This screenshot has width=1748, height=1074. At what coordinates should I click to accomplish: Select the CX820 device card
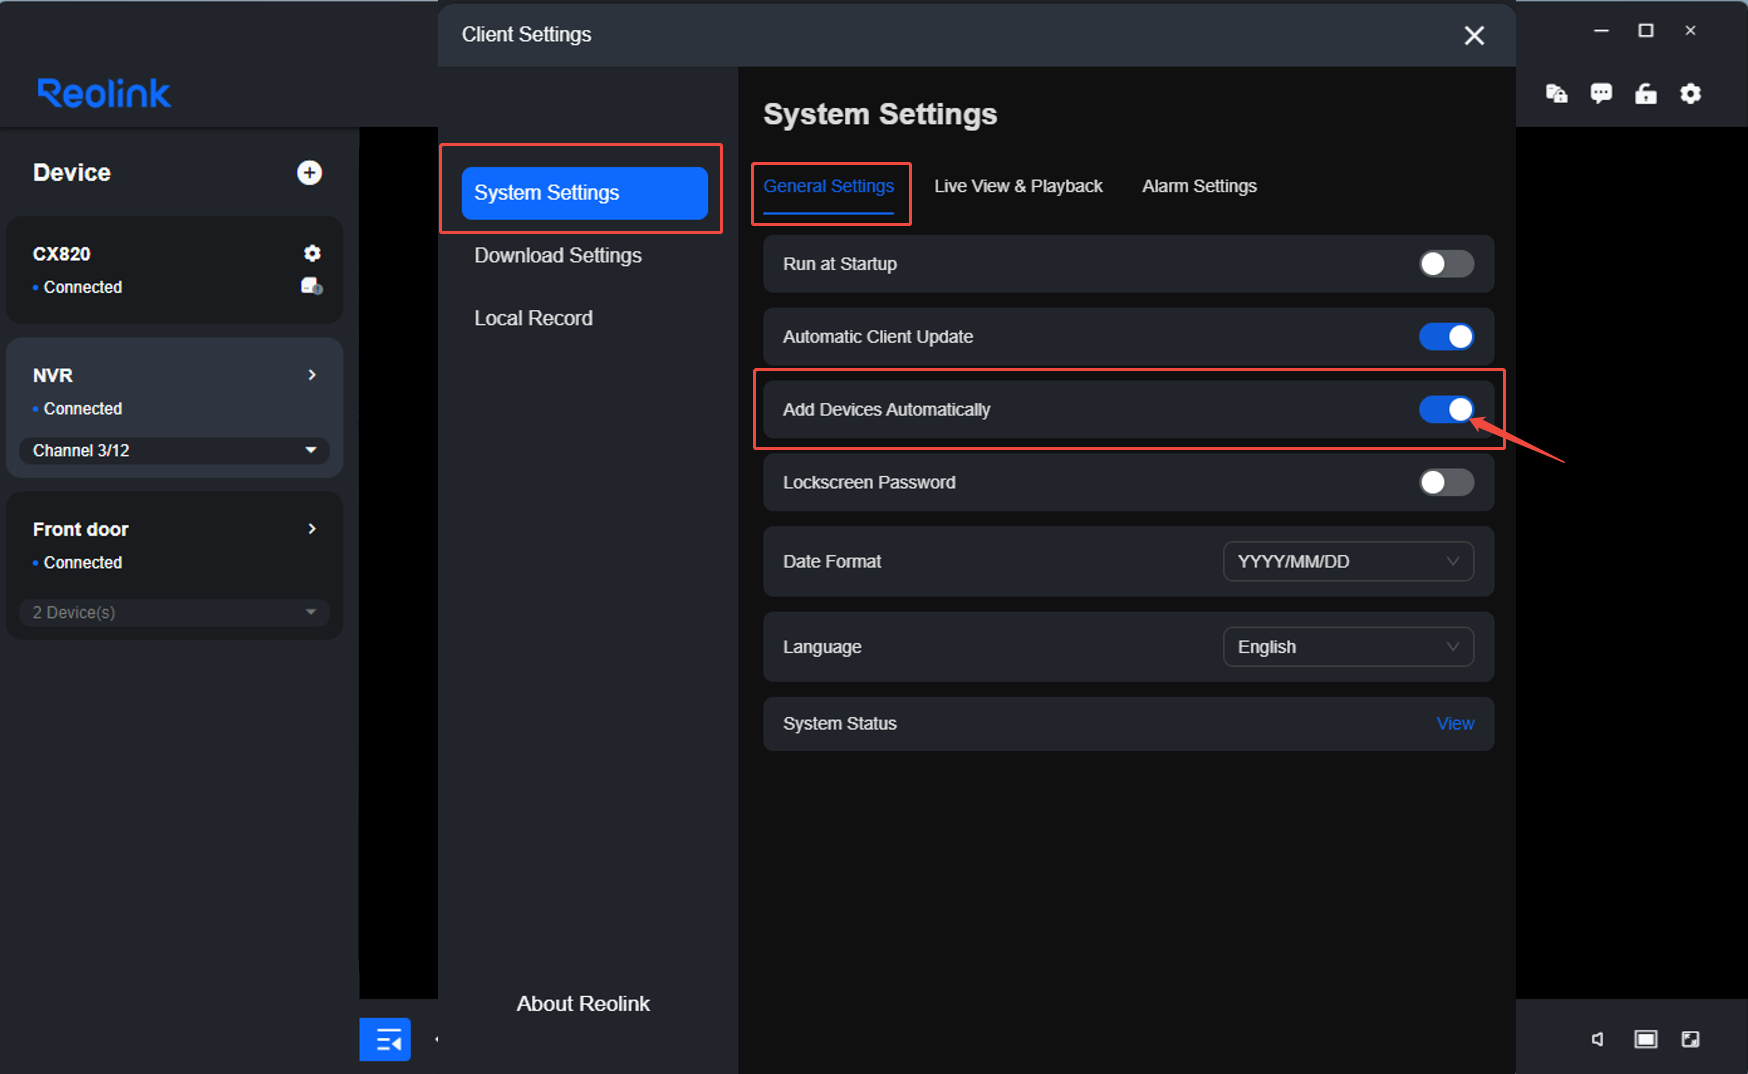[x=174, y=270]
